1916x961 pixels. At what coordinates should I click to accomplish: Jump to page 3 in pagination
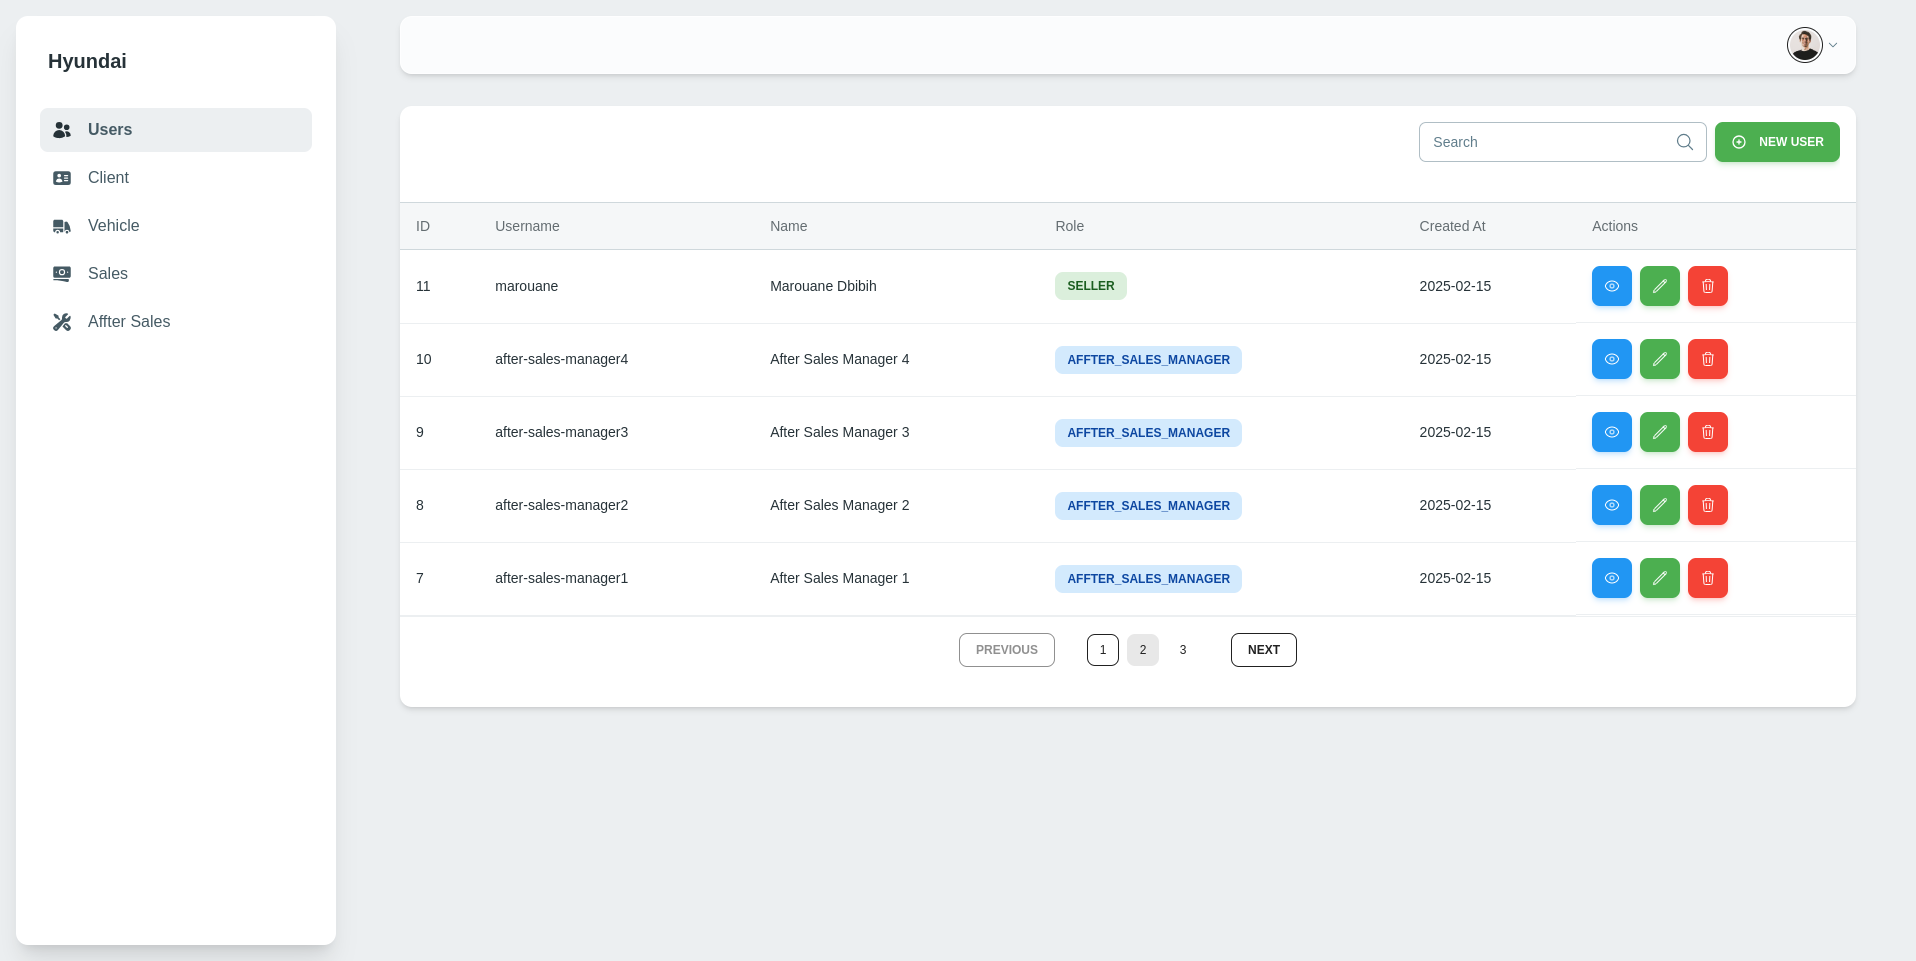(x=1182, y=650)
